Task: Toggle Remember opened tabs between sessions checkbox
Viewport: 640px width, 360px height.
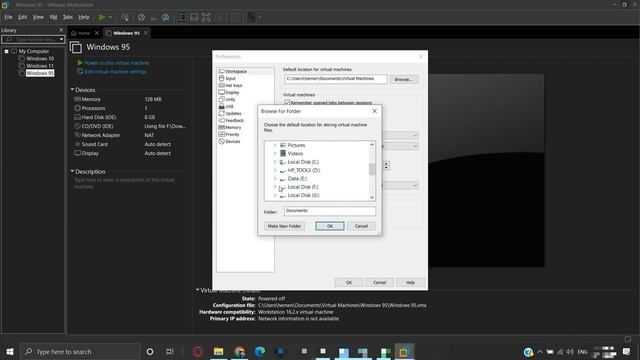Action: (287, 102)
